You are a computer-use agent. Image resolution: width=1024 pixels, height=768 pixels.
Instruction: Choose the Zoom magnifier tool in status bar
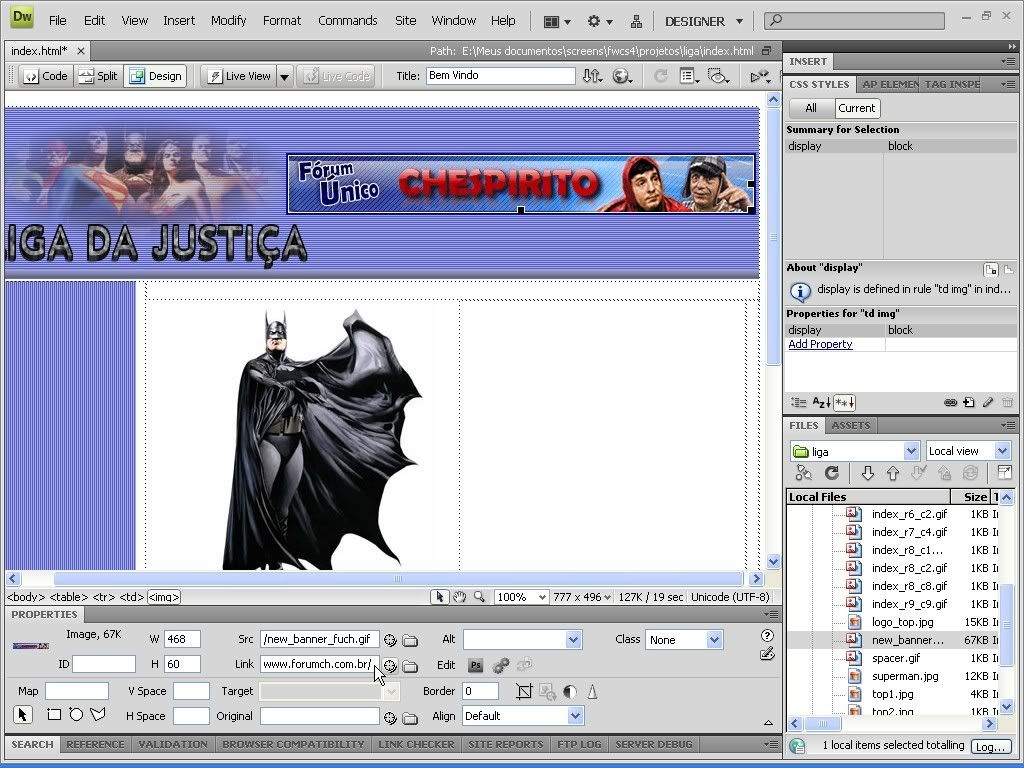click(479, 597)
